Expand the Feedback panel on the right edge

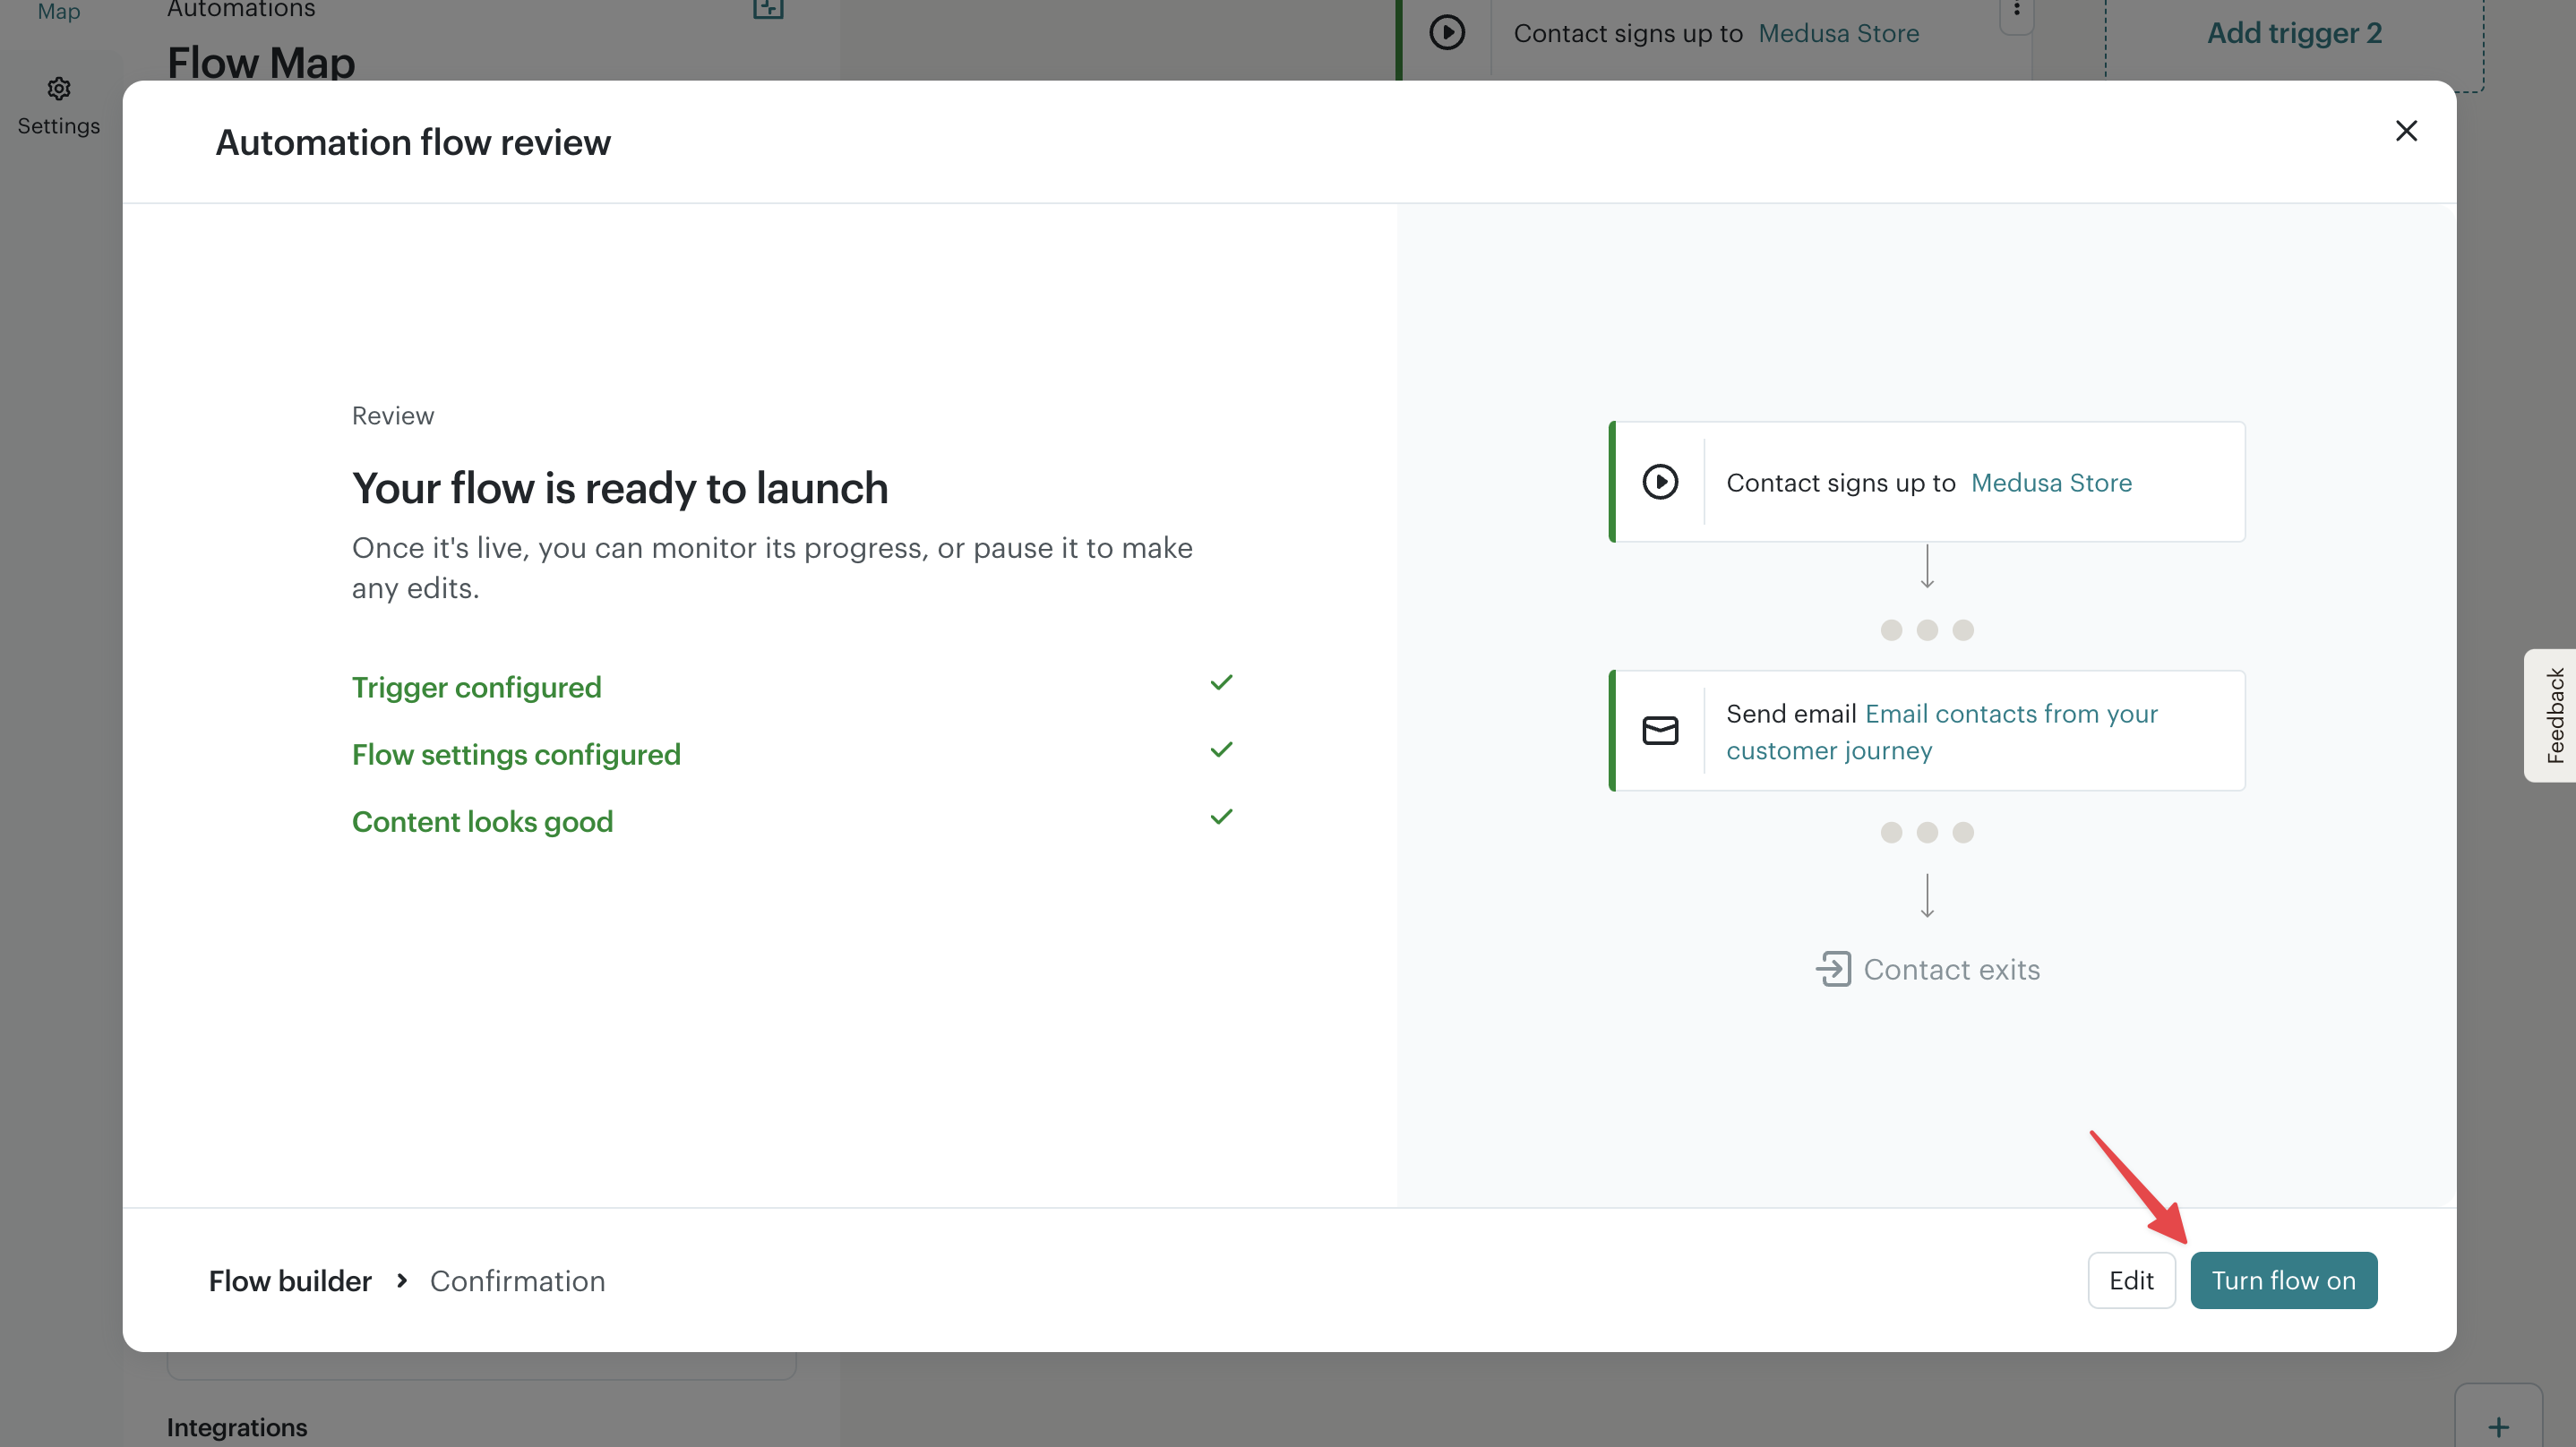pos(2554,714)
